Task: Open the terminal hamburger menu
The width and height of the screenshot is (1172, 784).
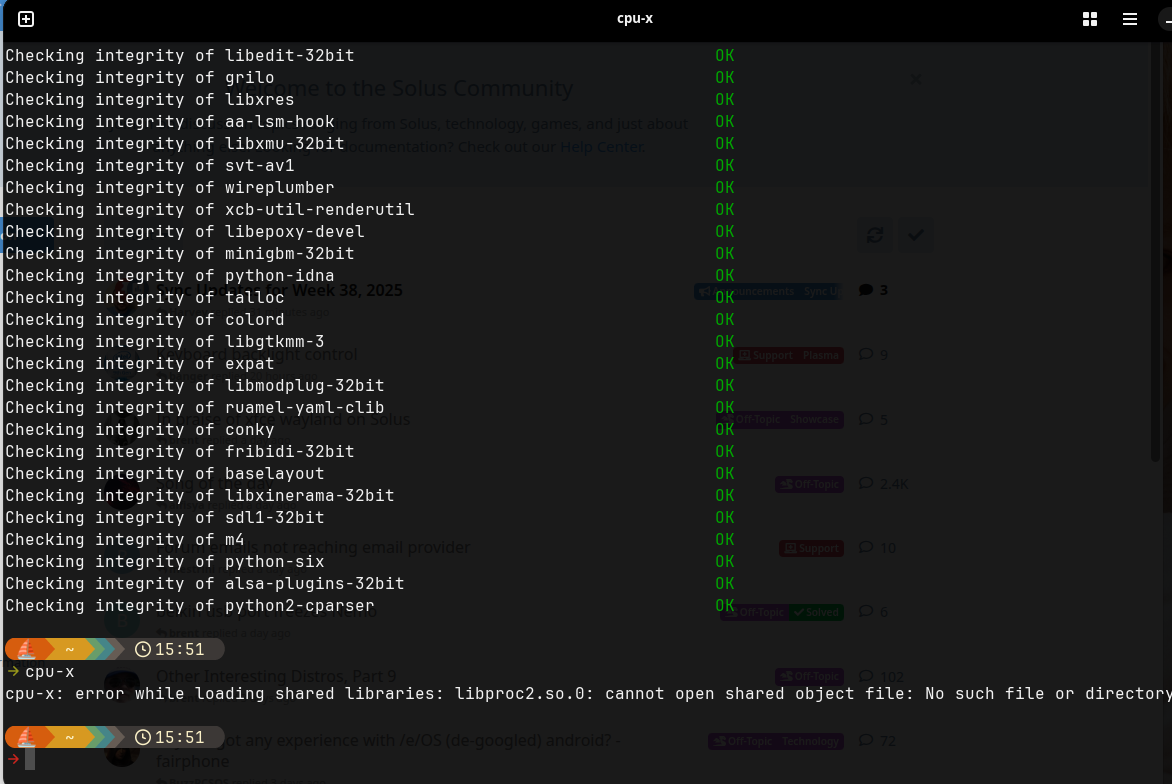Action: (1130, 19)
